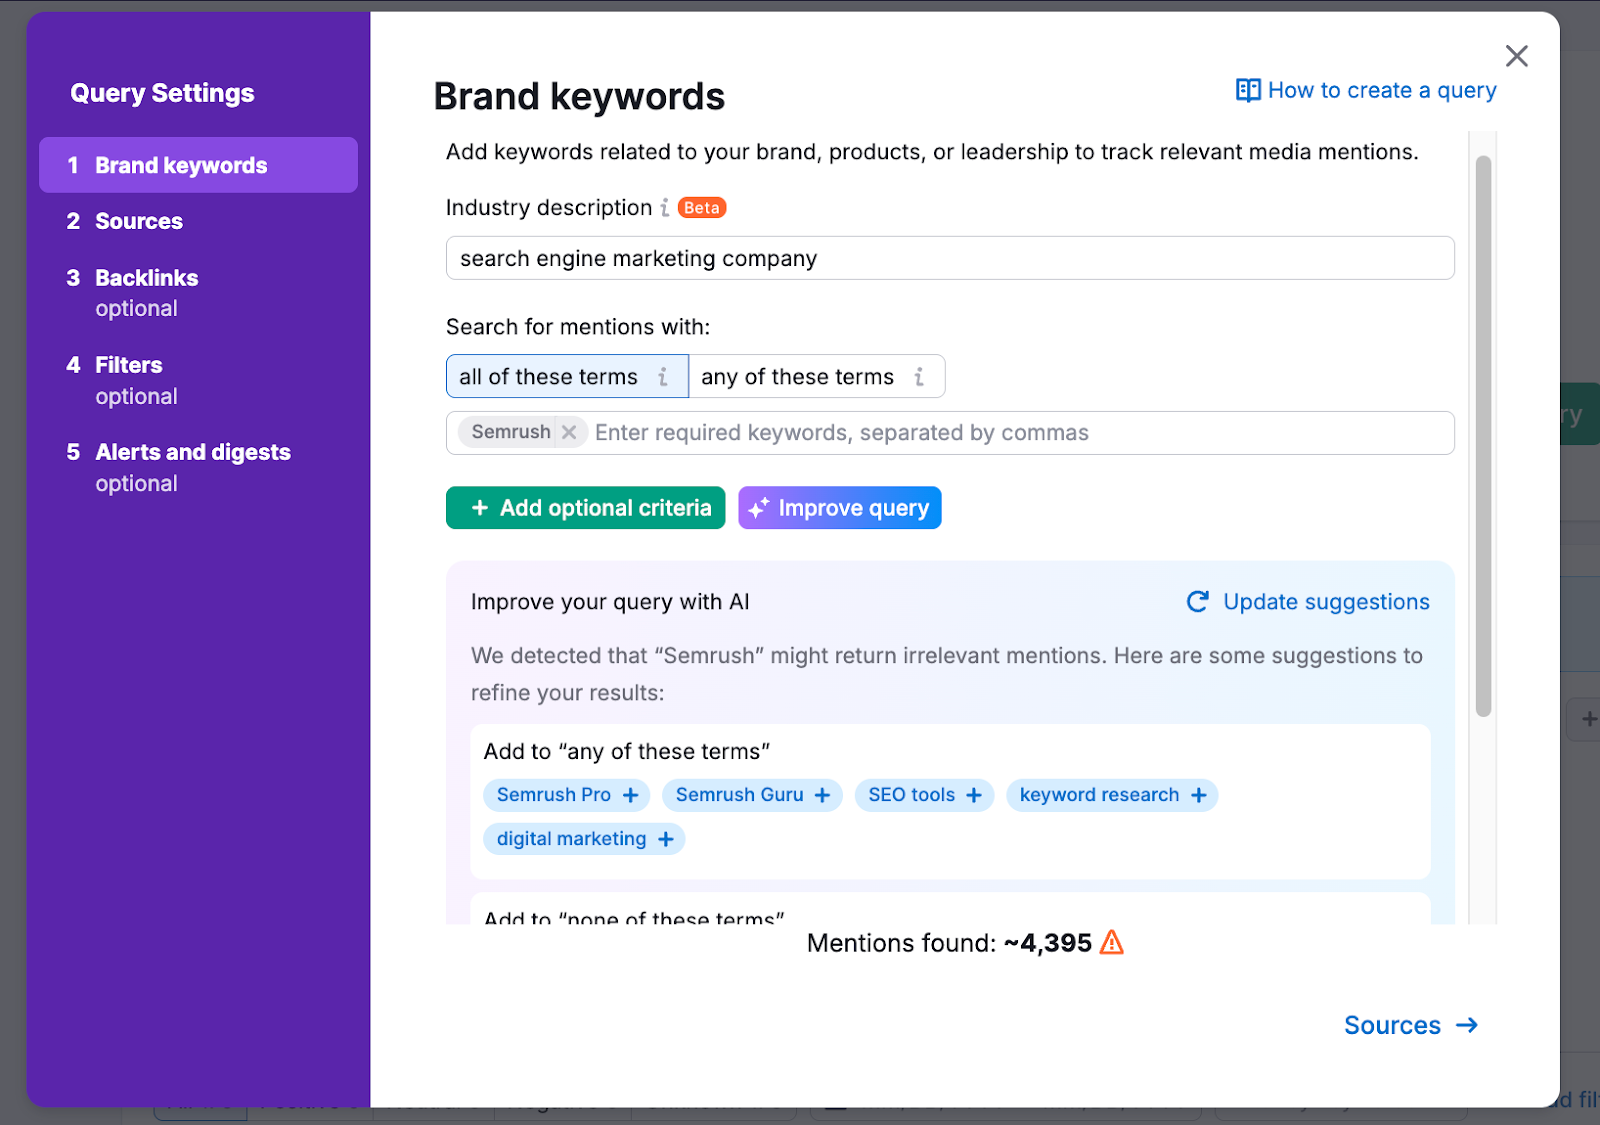Add the SEO tools suggestion chip
The width and height of the screenshot is (1600, 1125).
click(924, 795)
